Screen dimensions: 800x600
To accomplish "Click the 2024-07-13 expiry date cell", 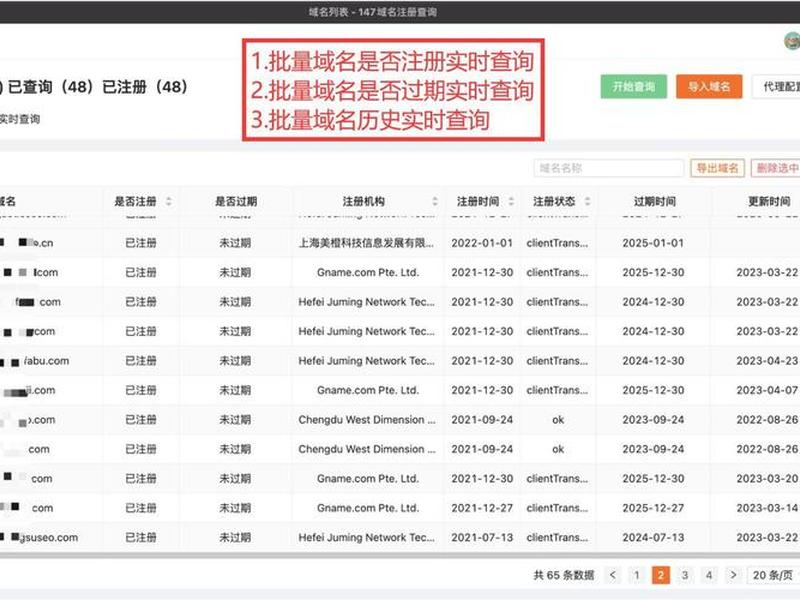I will coord(653,537).
